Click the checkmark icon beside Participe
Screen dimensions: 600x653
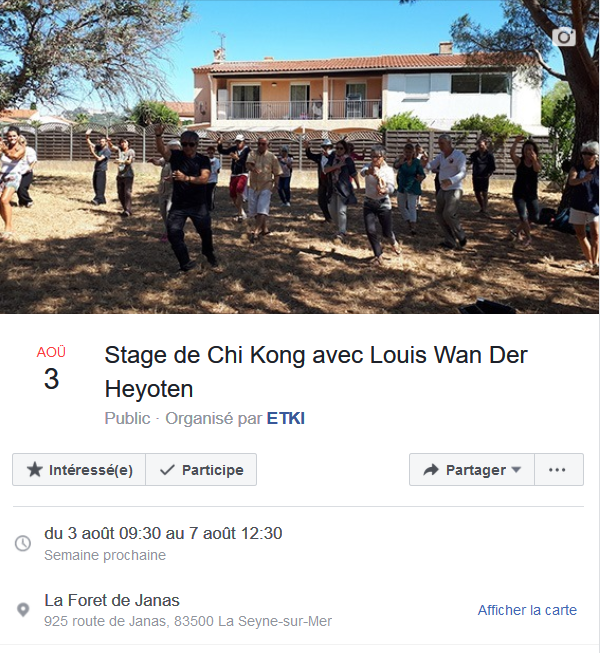coord(167,470)
